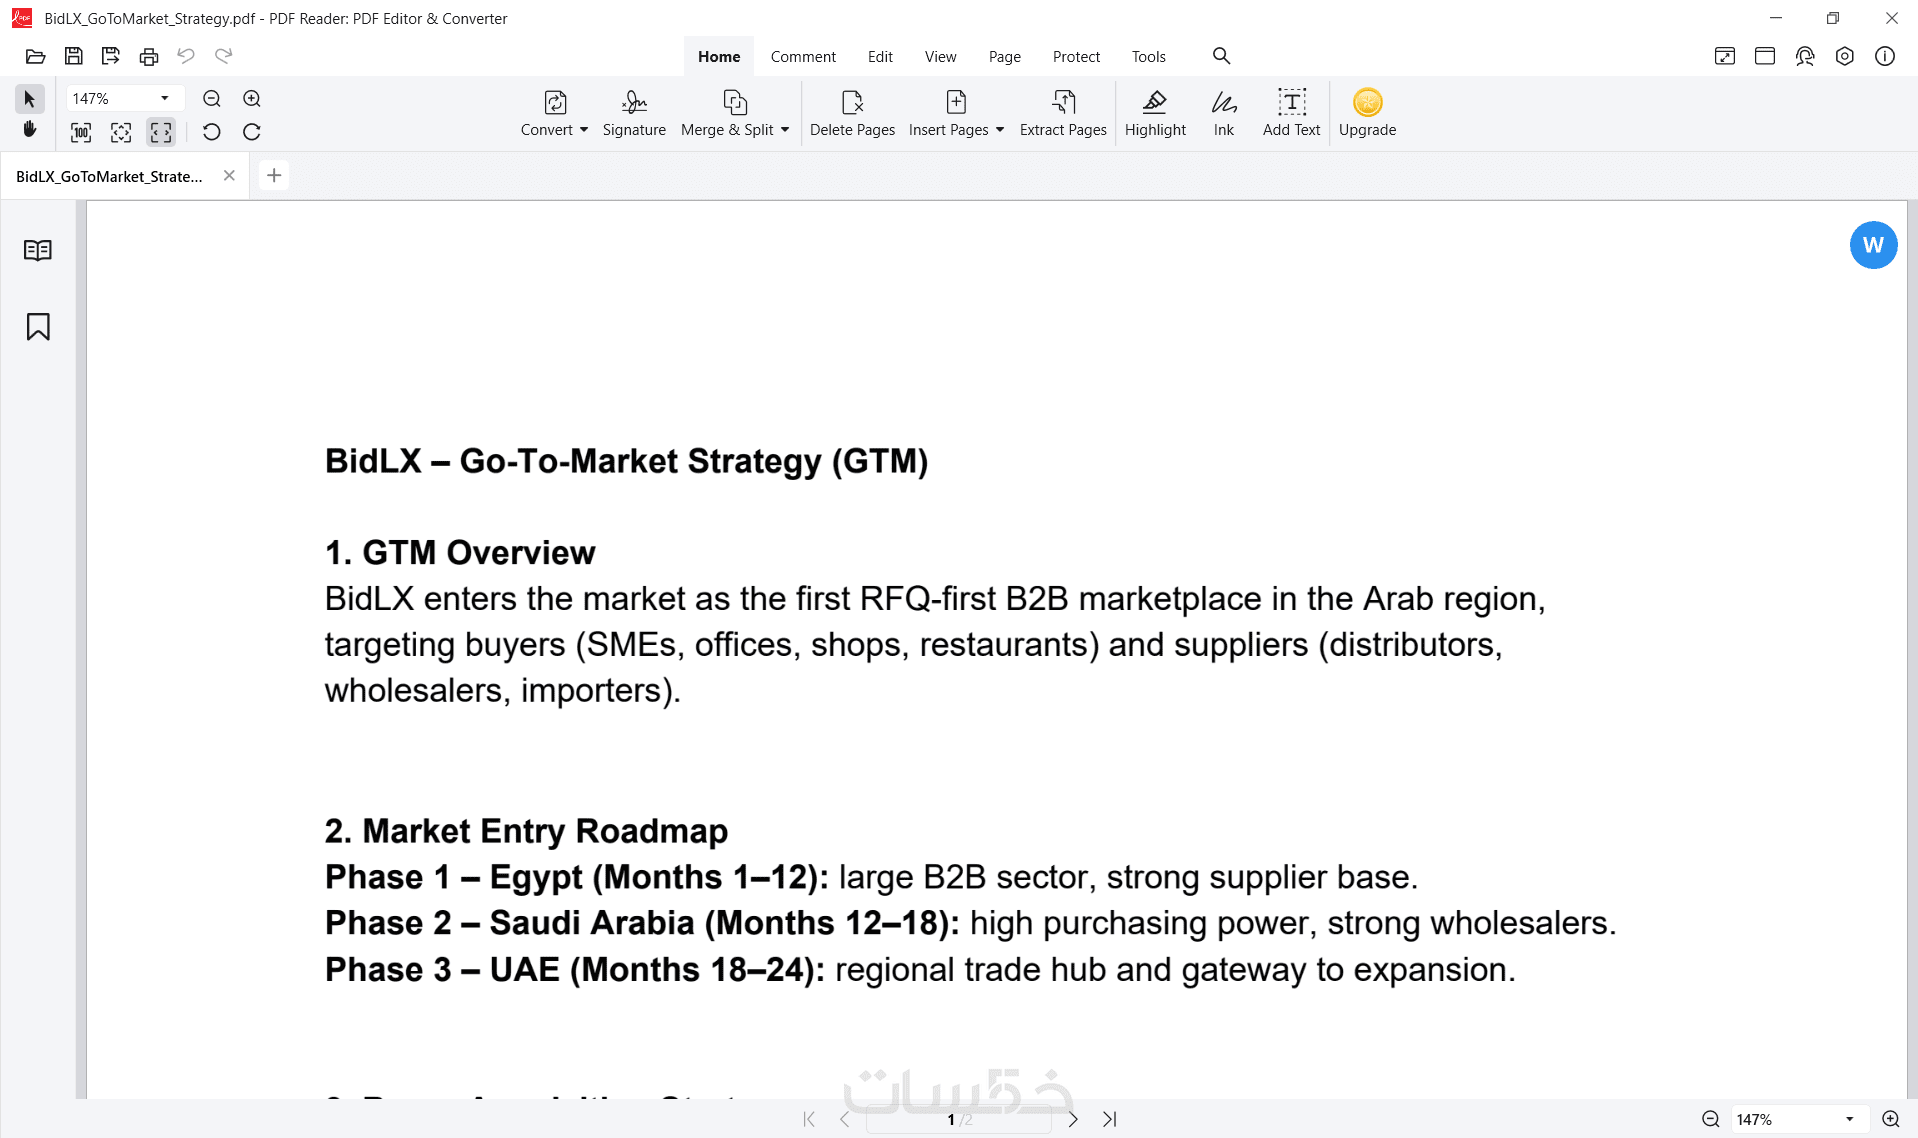Viewport: 1918px width, 1138px height.
Task: Undo the last action
Action: click(x=186, y=56)
